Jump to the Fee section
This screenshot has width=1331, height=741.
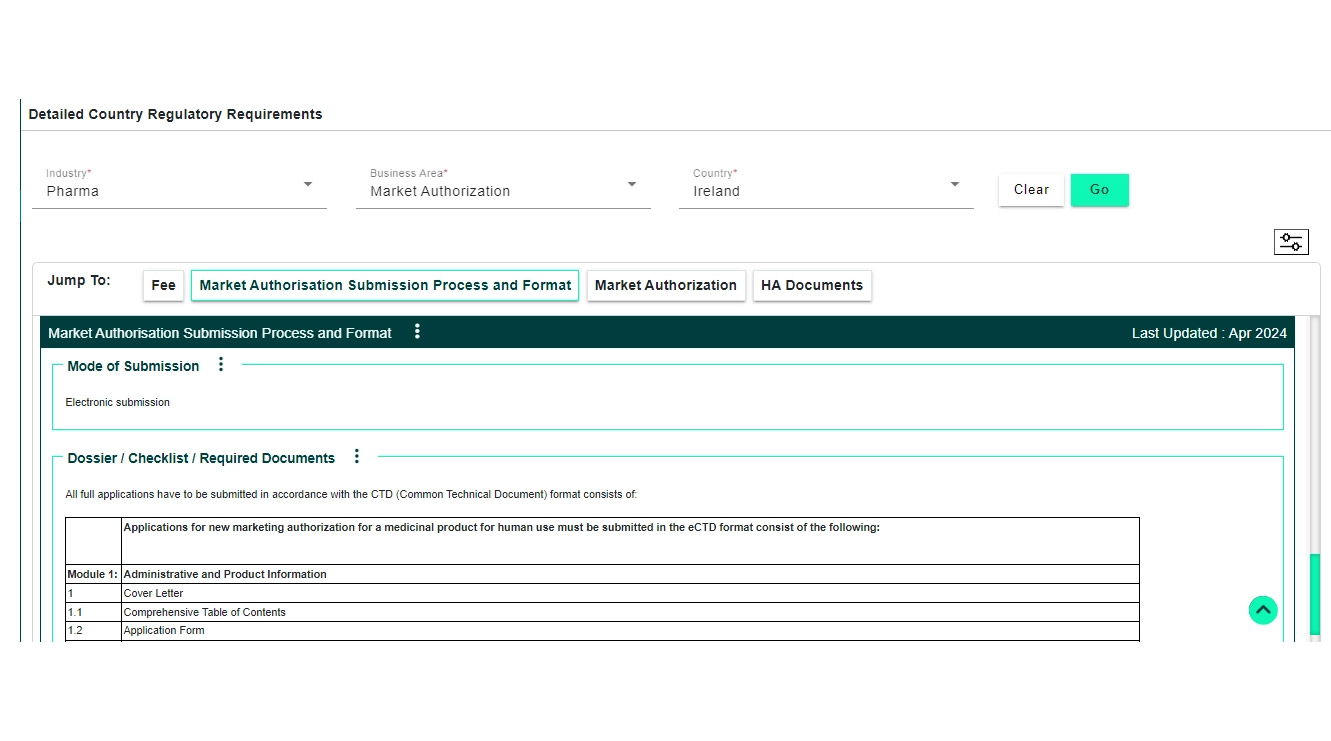(x=163, y=285)
